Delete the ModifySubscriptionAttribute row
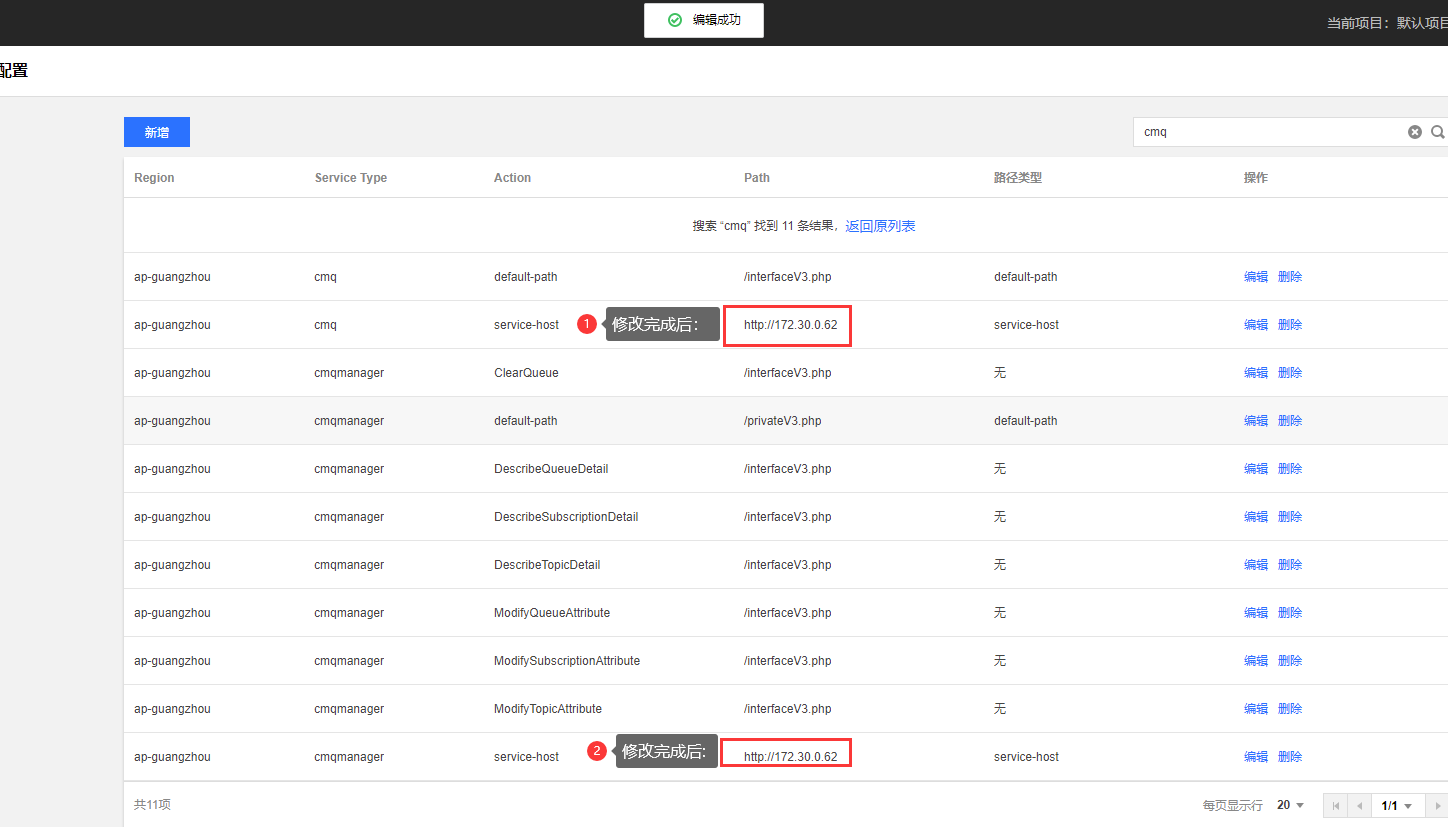The width and height of the screenshot is (1448, 827). 1290,661
